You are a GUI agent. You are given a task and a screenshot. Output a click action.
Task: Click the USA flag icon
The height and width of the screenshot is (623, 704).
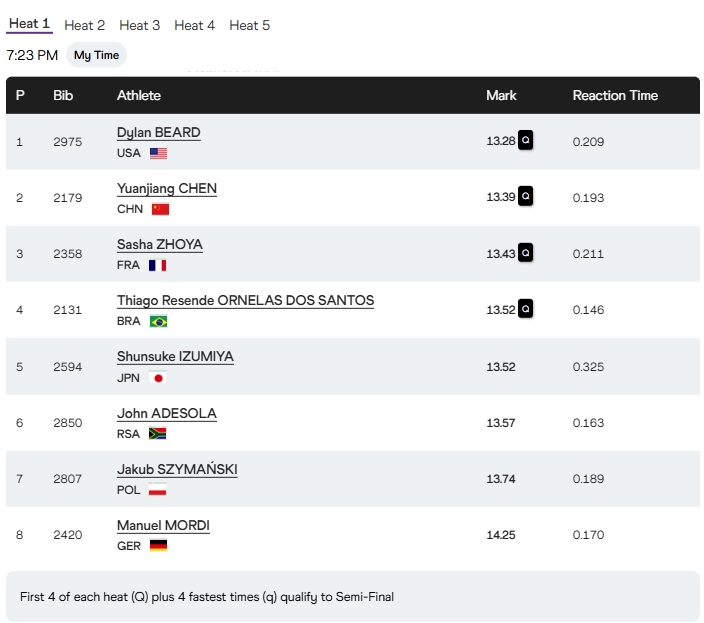pyautogui.click(x=158, y=153)
